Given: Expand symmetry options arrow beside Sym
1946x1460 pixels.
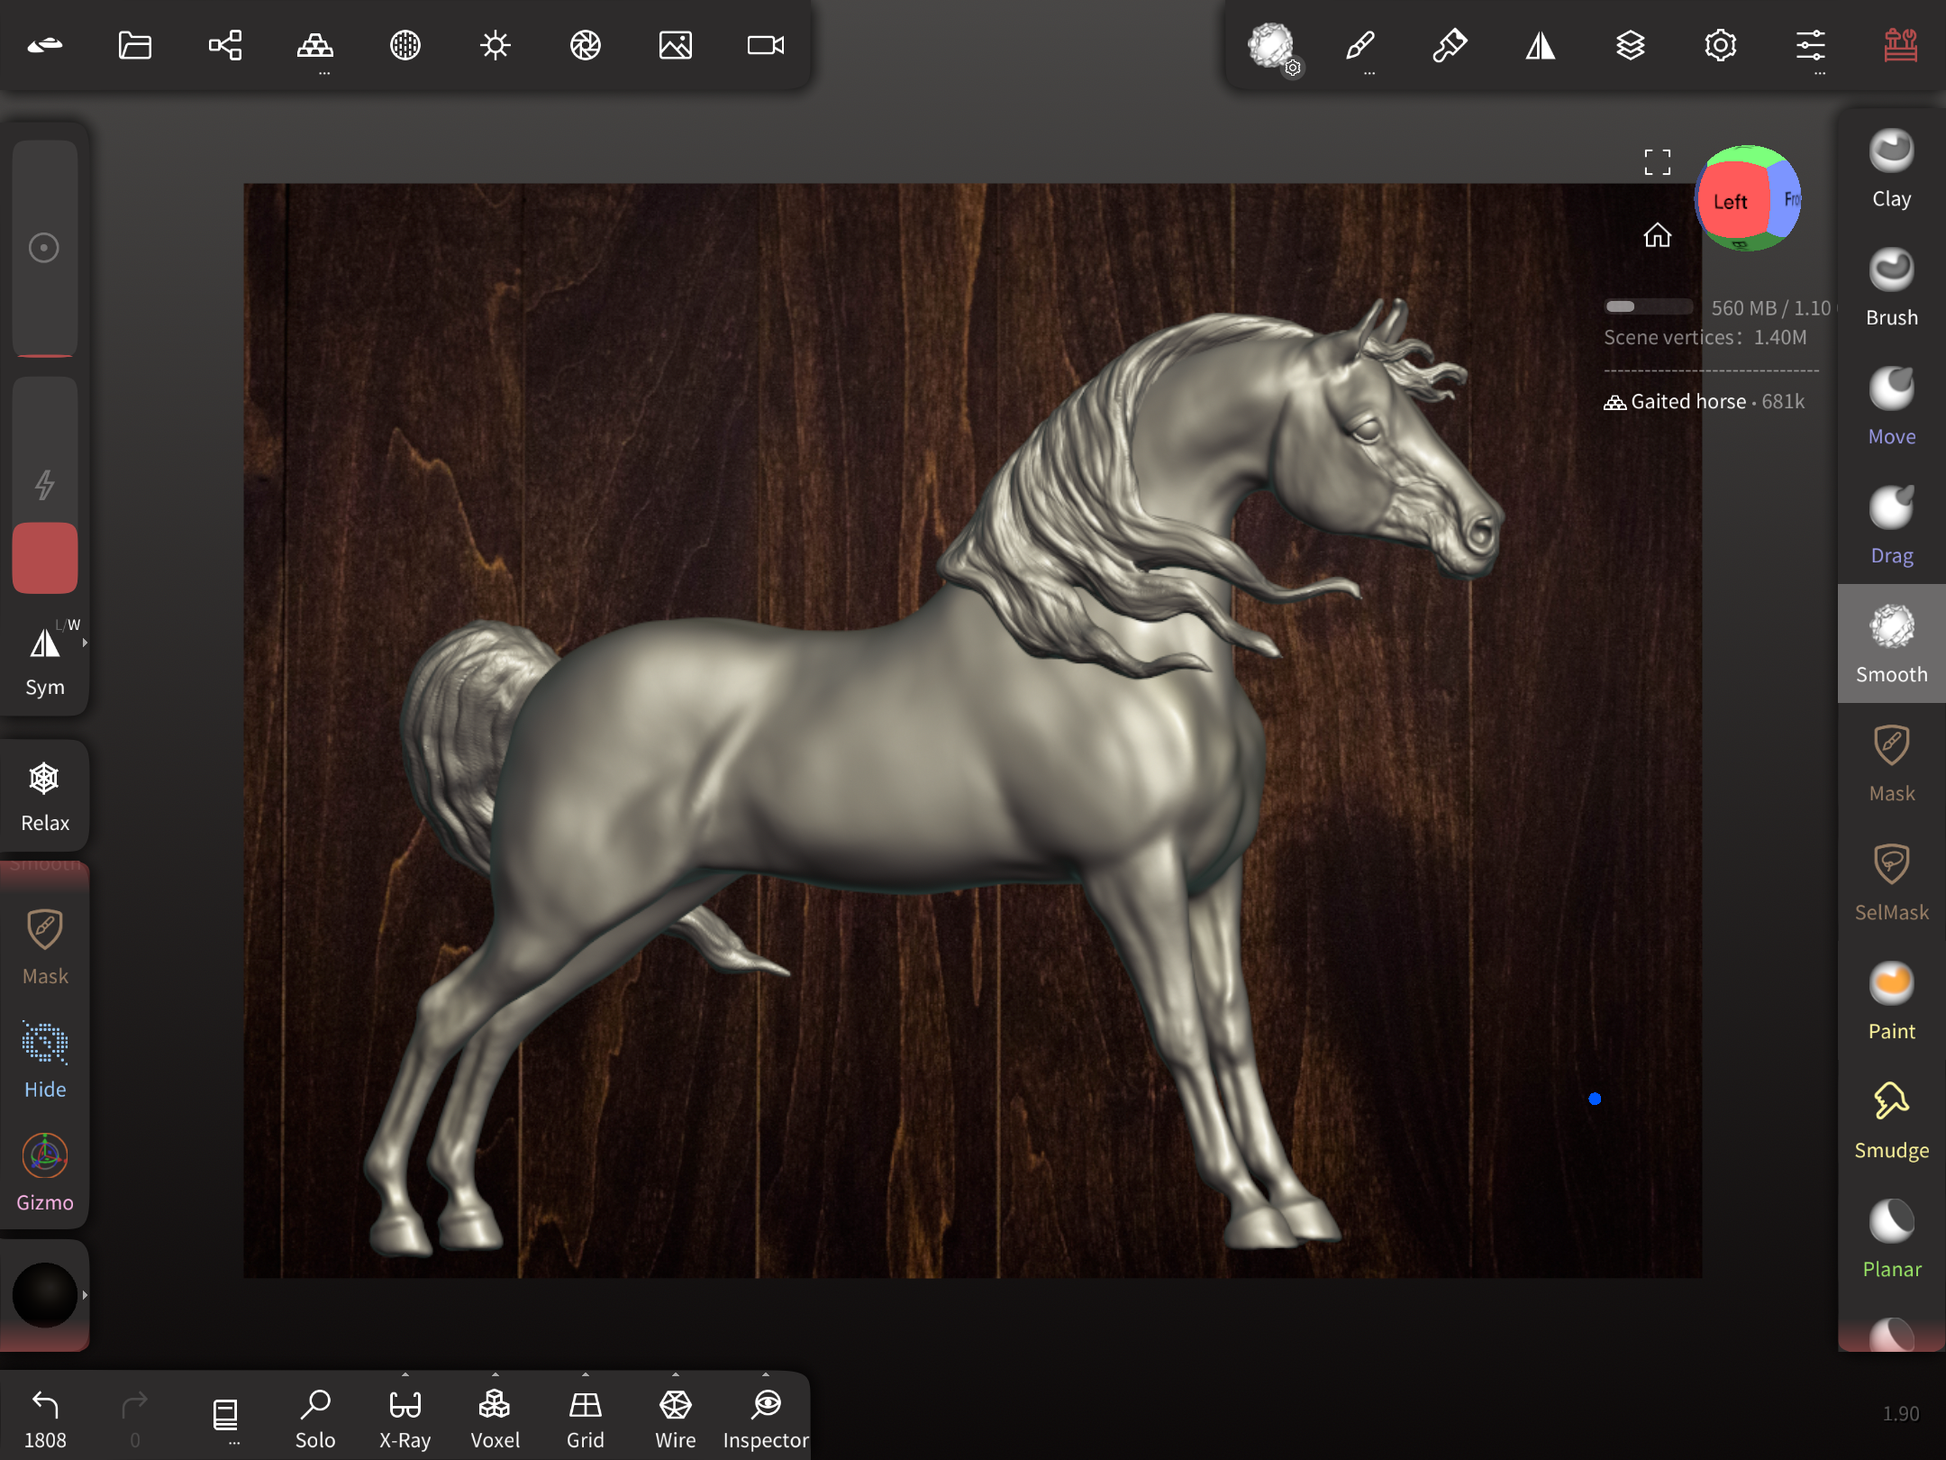Looking at the screenshot, I should click(85, 643).
